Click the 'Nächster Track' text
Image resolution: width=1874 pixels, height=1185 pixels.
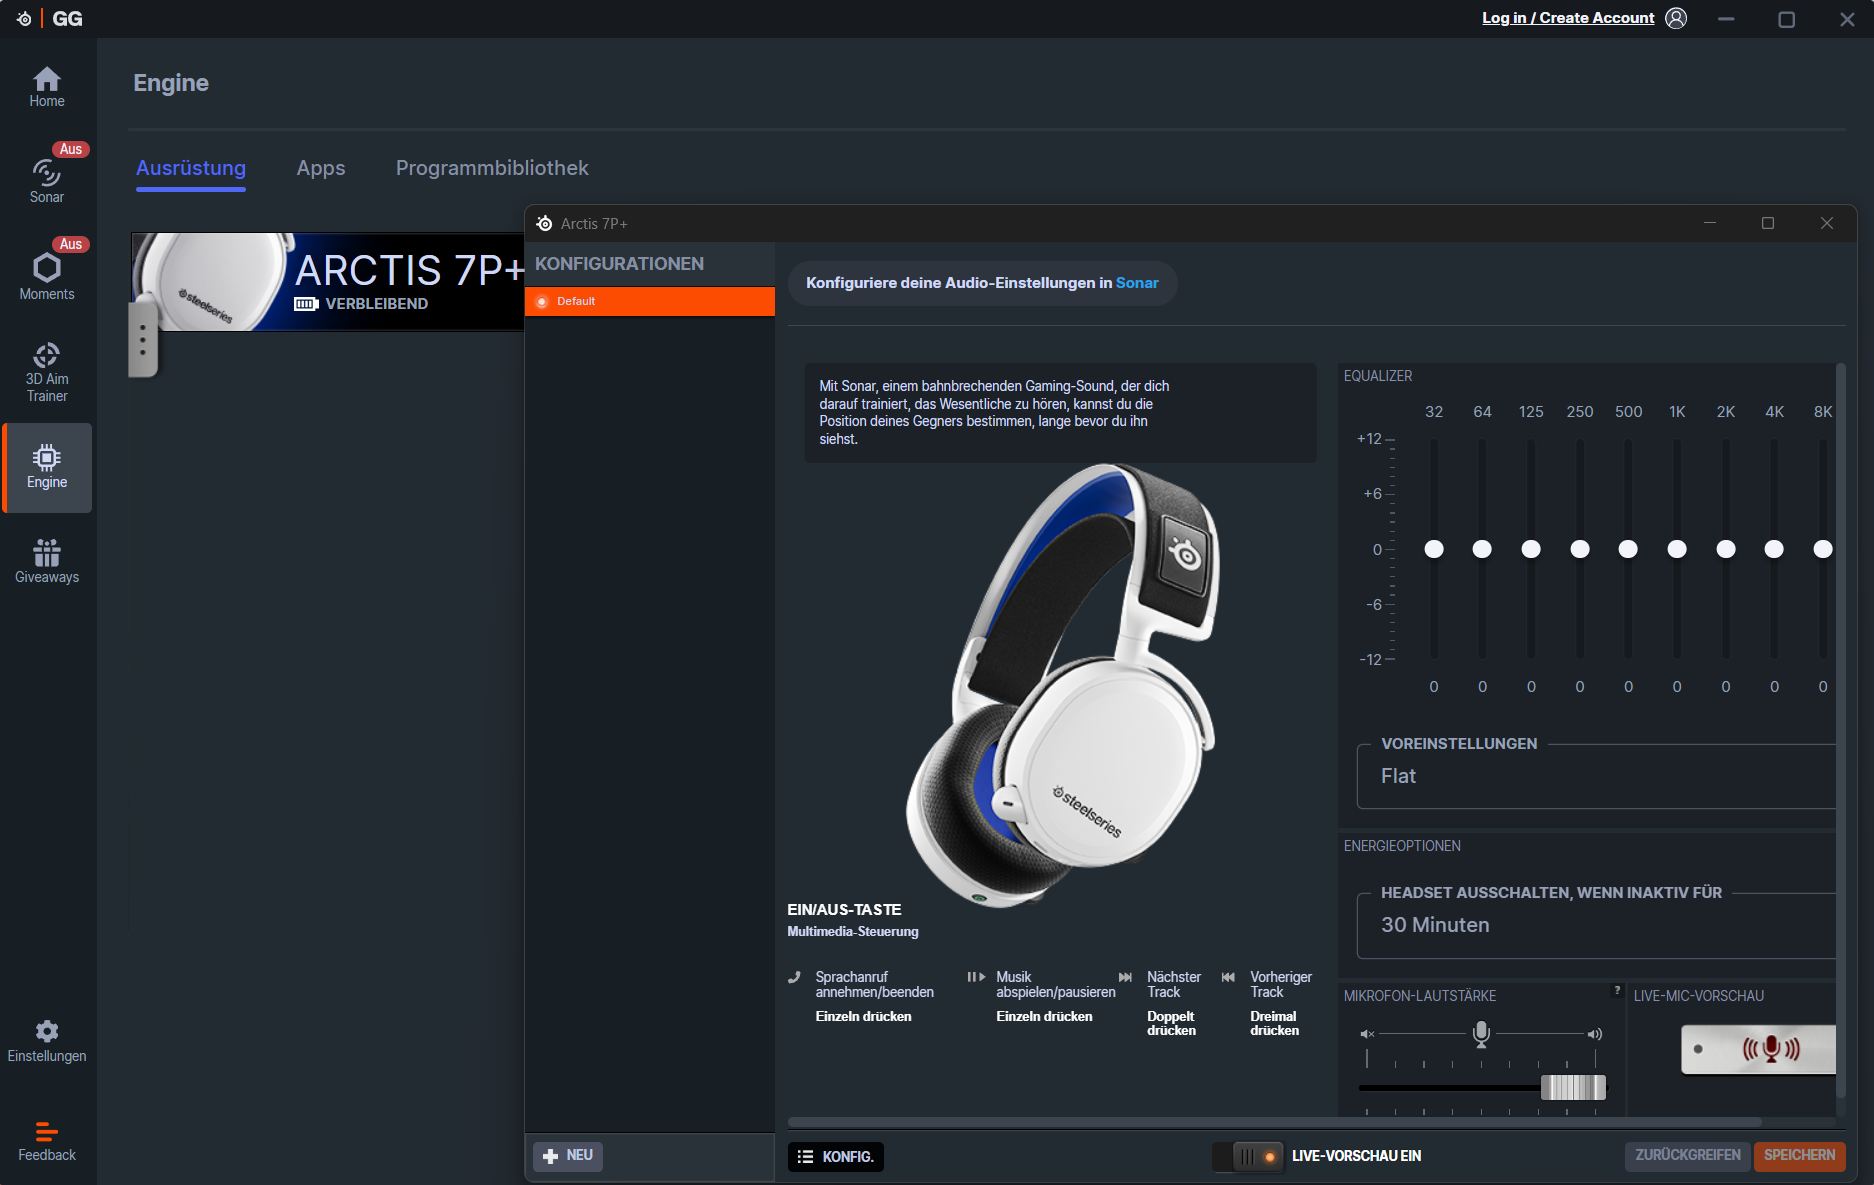(1174, 985)
